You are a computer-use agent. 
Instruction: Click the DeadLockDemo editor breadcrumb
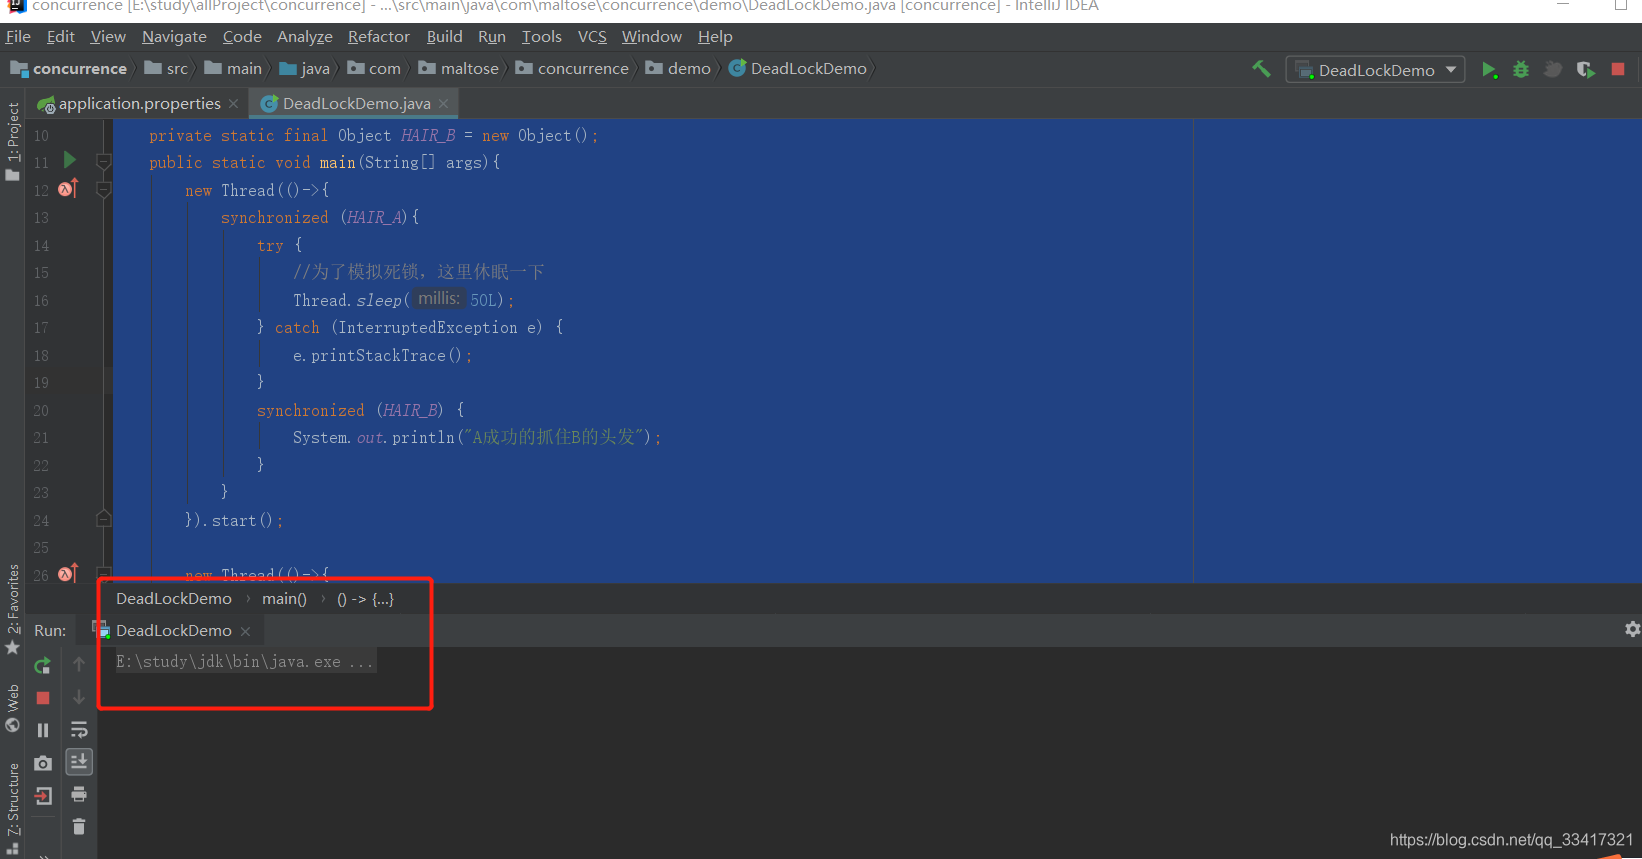(174, 599)
